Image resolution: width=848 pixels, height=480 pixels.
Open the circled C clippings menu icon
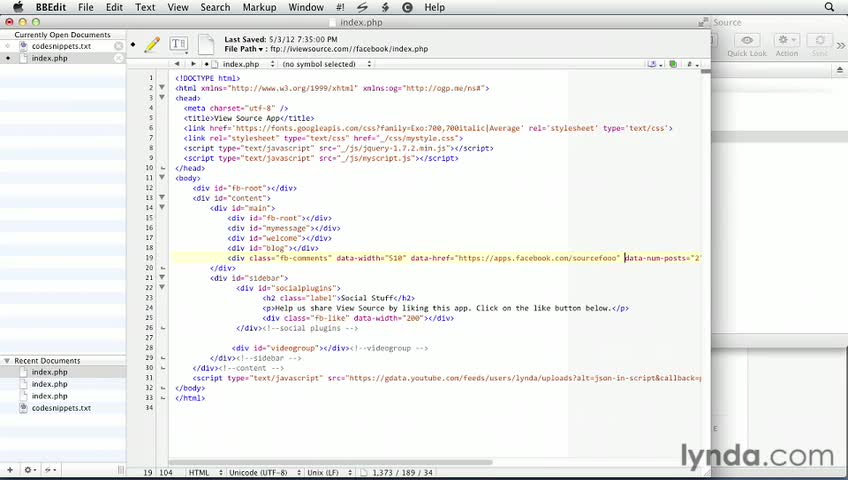(x=407, y=7)
